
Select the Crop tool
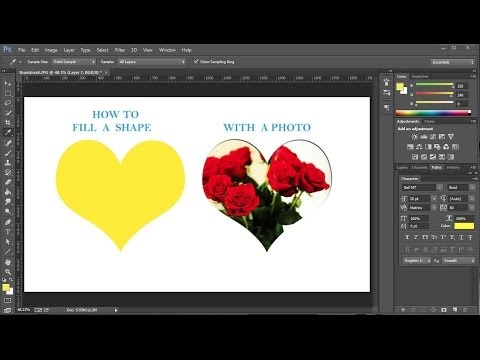tap(8, 123)
